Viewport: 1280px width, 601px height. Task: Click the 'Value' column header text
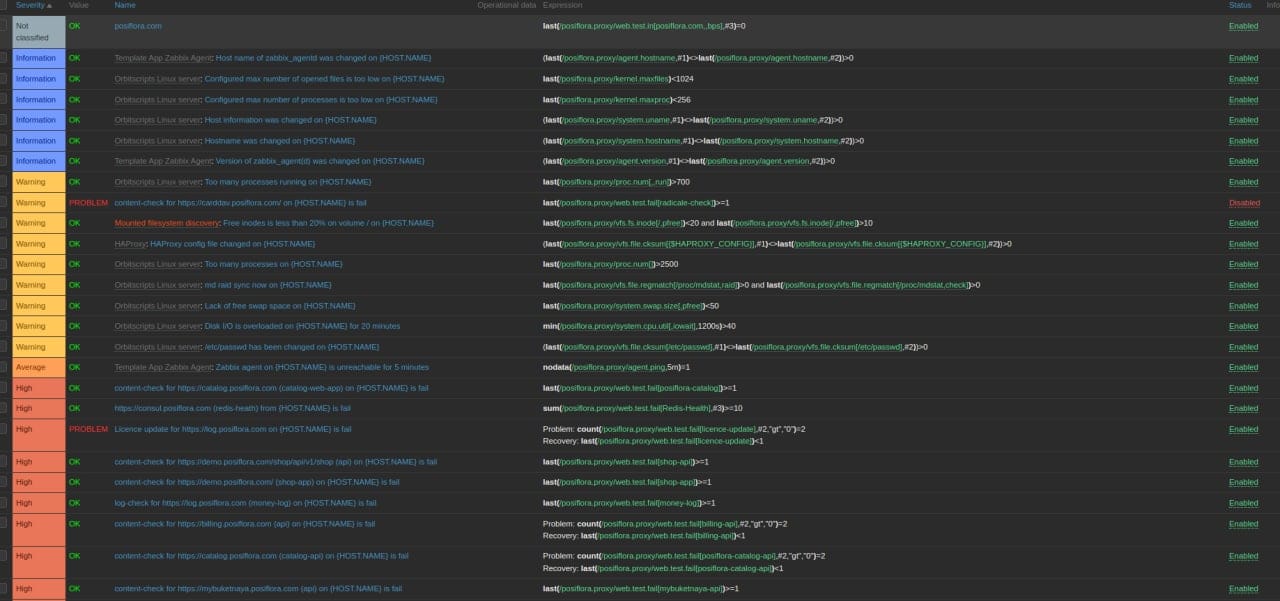79,5
